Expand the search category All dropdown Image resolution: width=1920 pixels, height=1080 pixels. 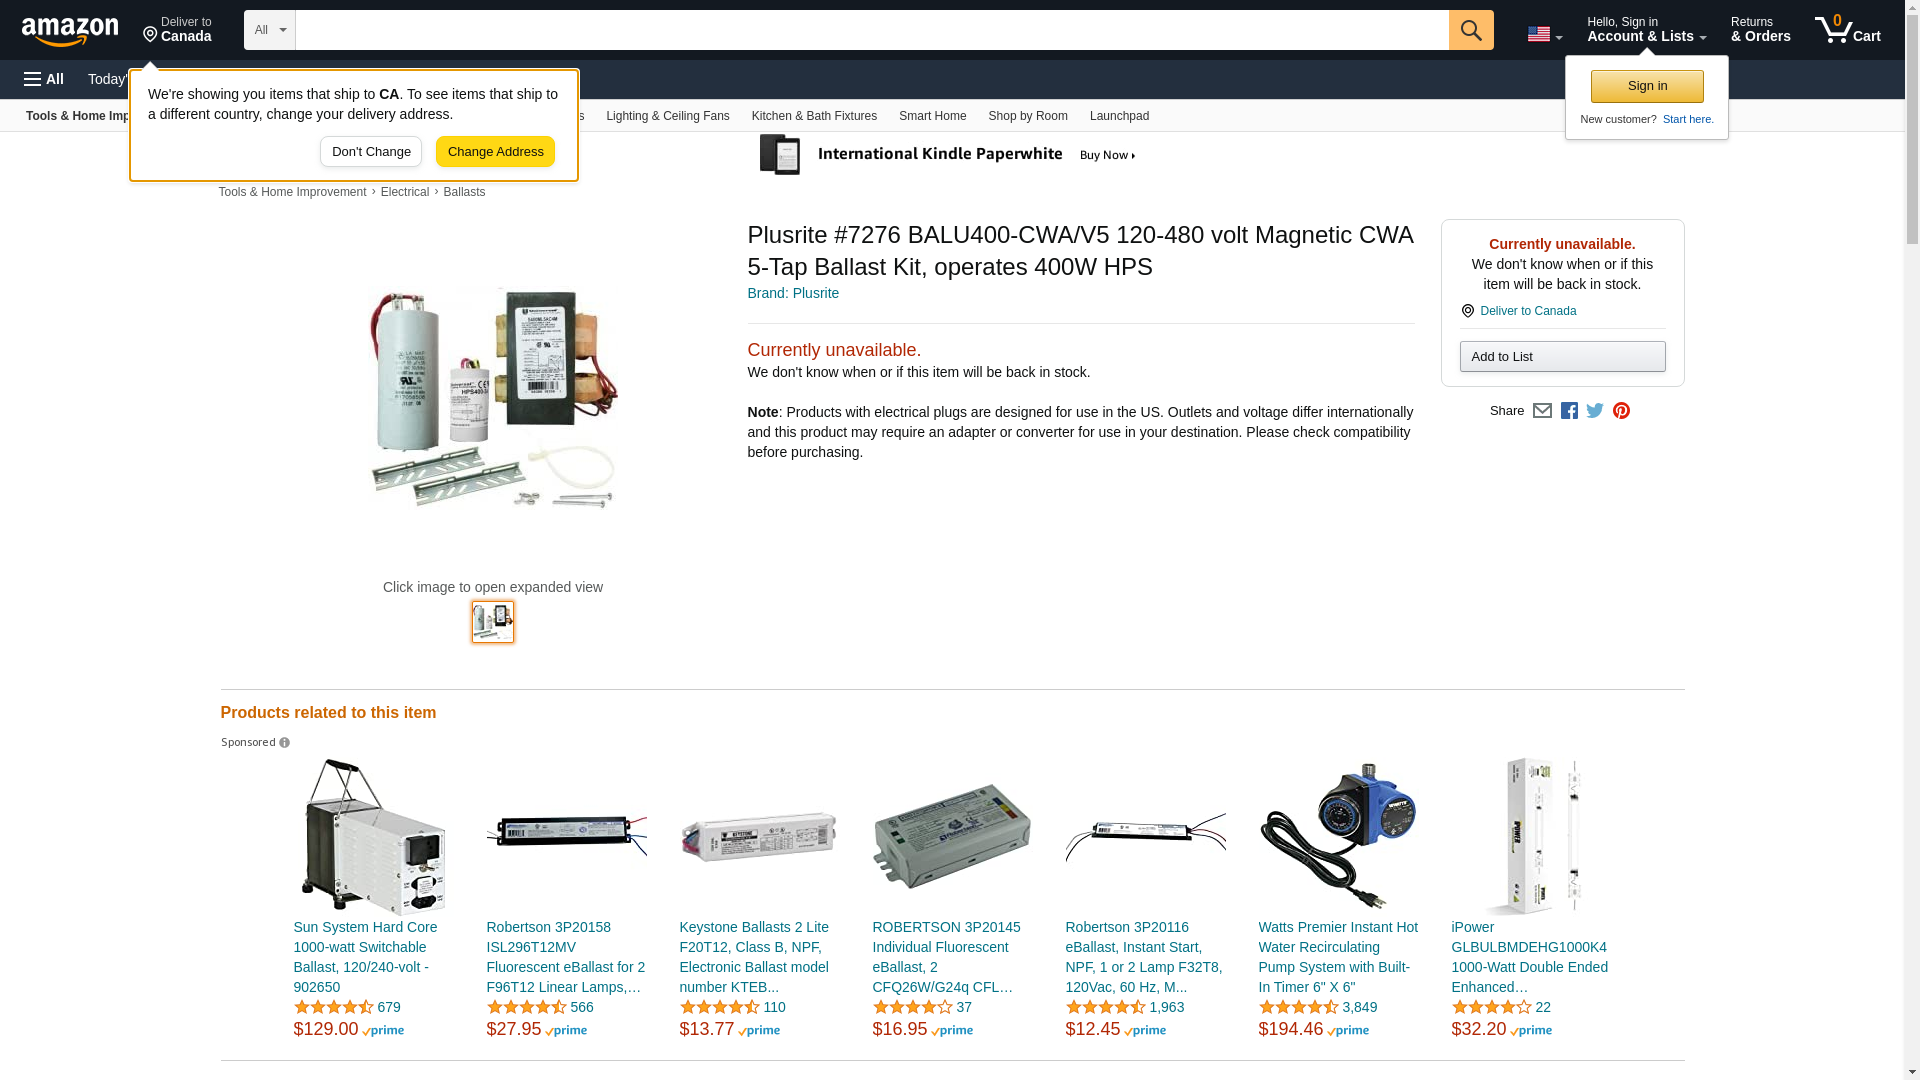tap(270, 30)
